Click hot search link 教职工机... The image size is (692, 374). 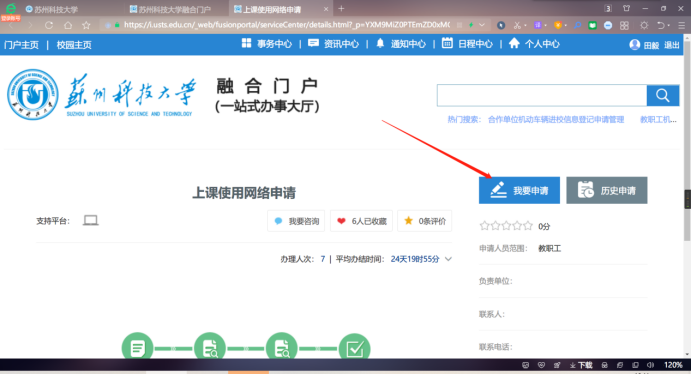(658, 120)
